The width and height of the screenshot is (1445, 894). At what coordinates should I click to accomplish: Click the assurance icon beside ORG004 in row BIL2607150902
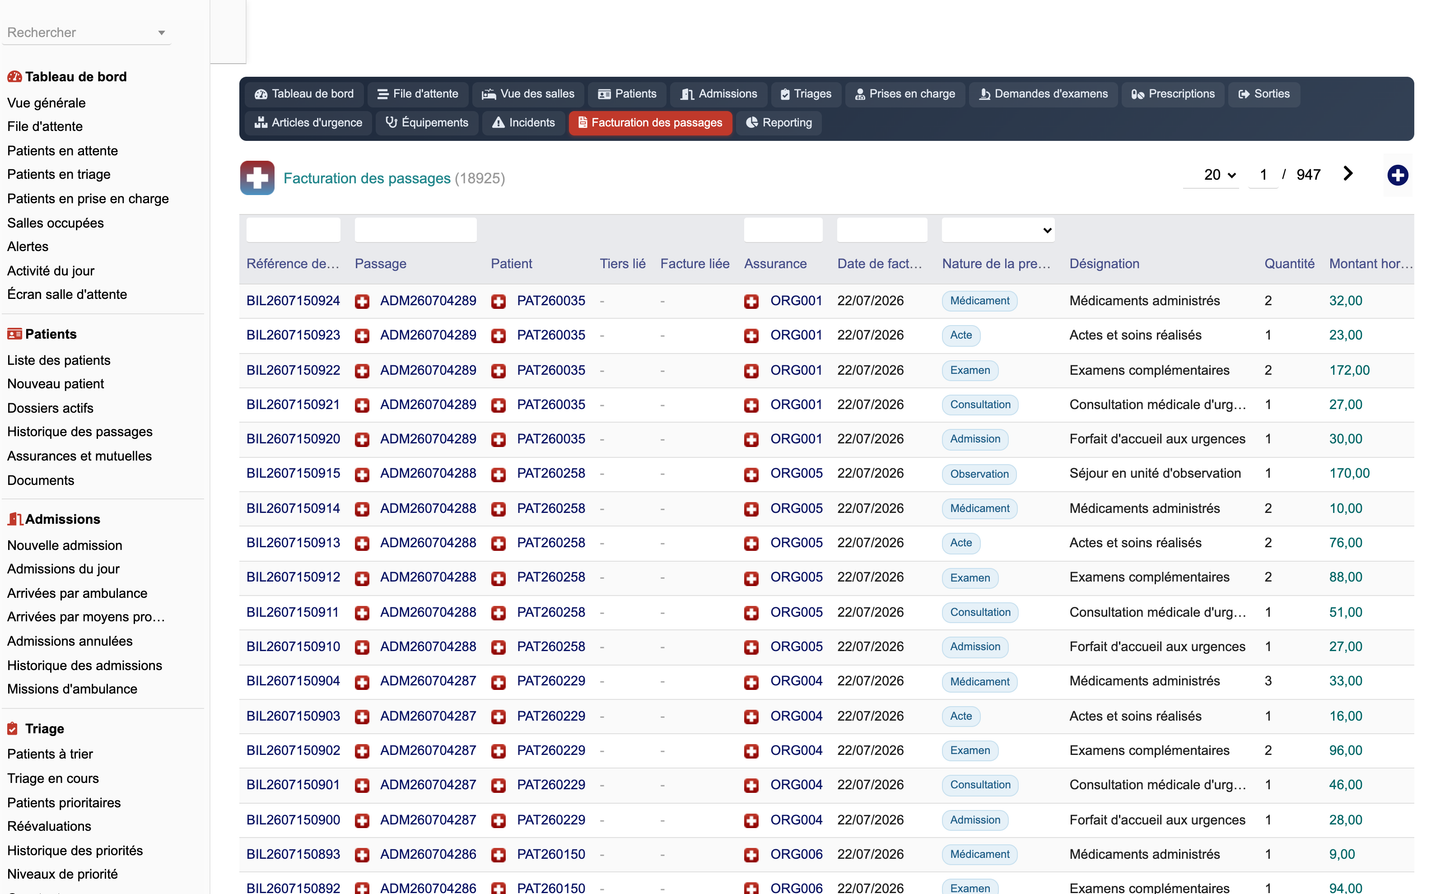(751, 751)
